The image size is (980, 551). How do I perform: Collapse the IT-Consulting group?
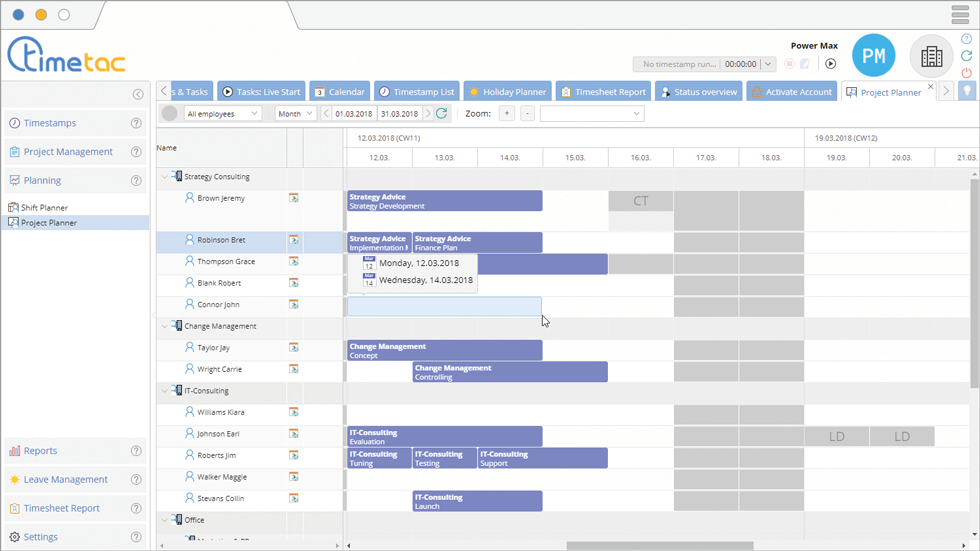pyautogui.click(x=165, y=391)
